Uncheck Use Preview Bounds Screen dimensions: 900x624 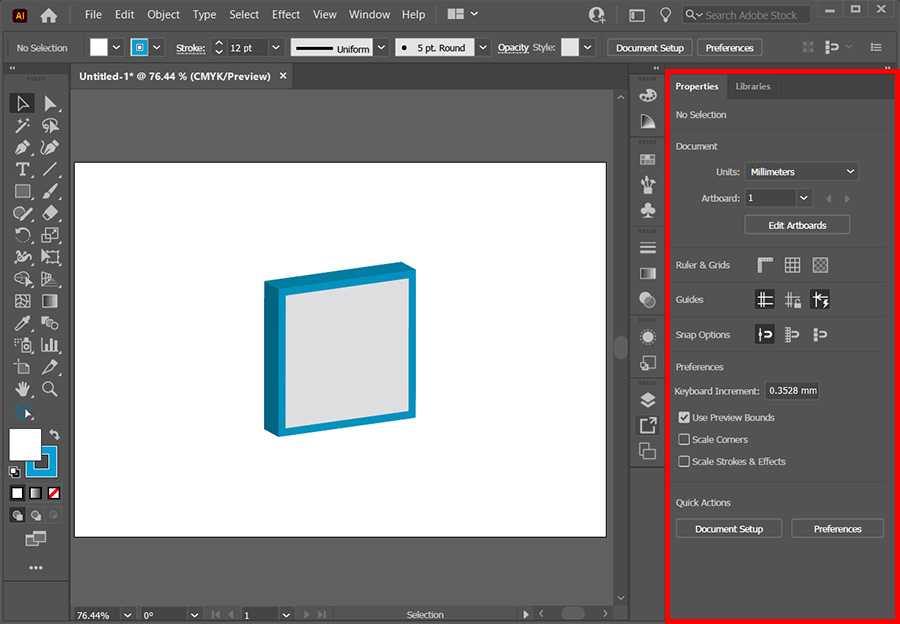[684, 418]
